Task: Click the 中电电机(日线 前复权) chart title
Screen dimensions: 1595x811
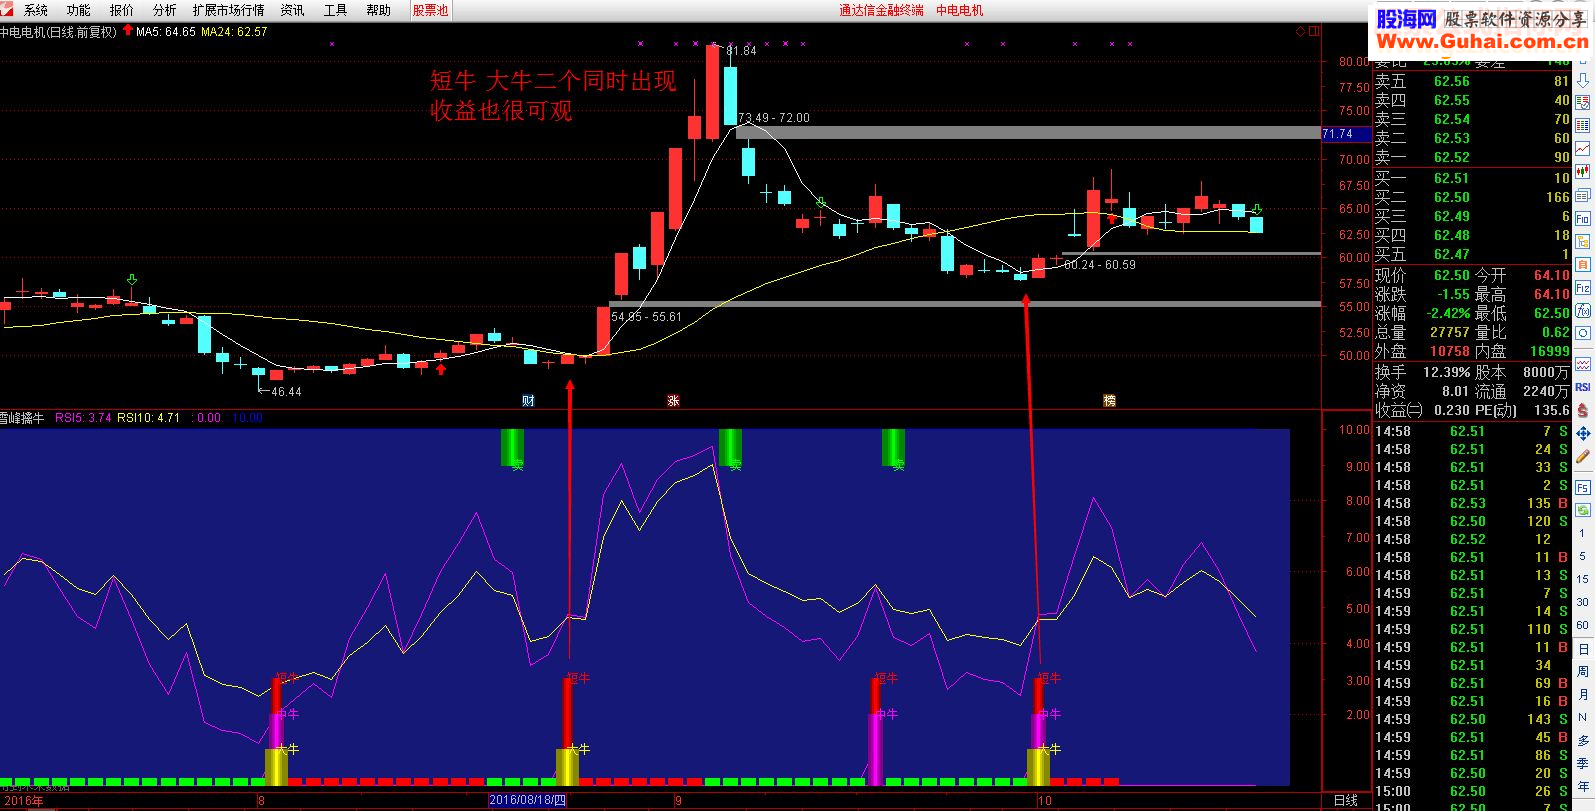Action: 58,32
